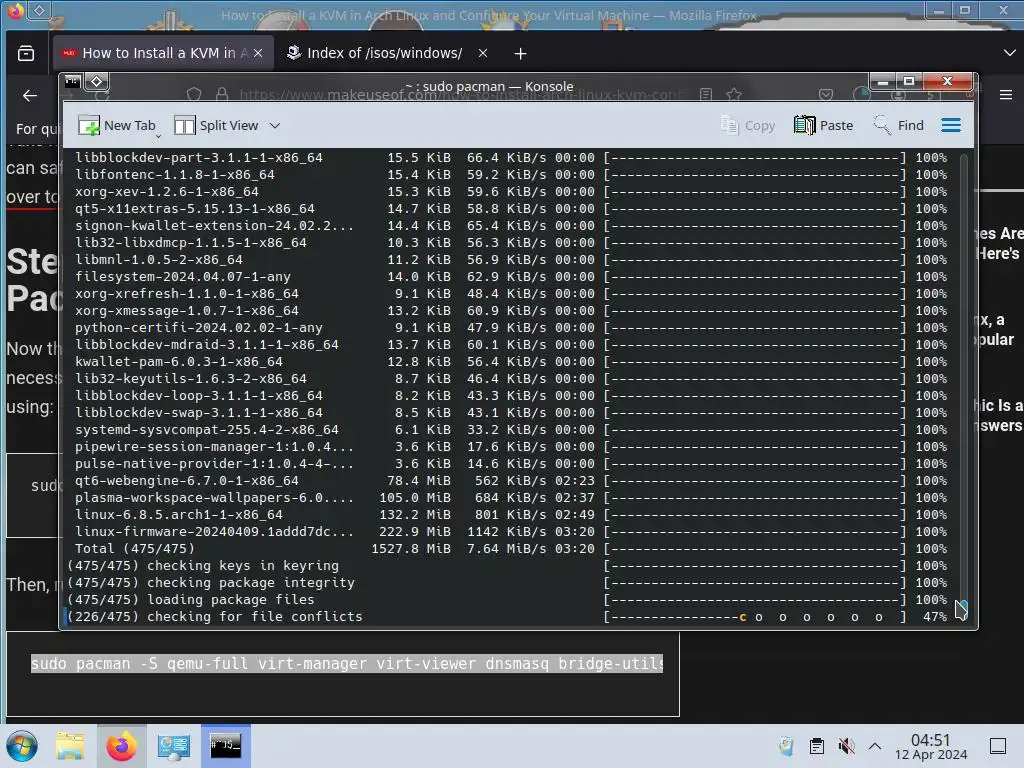Expand the Split View dropdown arrow
Screen dimensions: 1024x768
coord(275,125)
